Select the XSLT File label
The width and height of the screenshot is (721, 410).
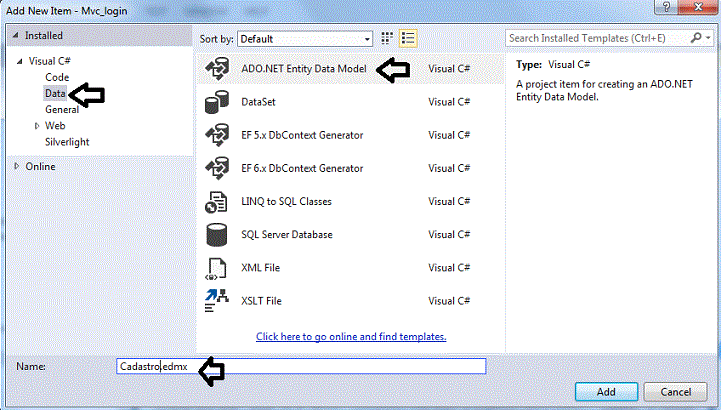[x=262, y=301]
